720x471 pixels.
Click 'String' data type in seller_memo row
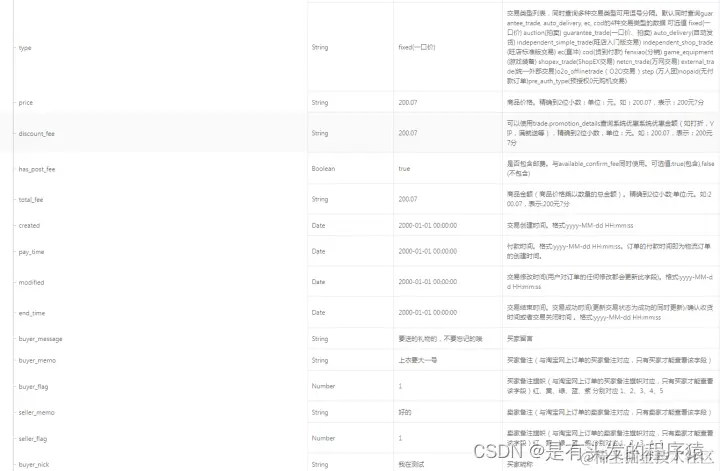point(320,412)
